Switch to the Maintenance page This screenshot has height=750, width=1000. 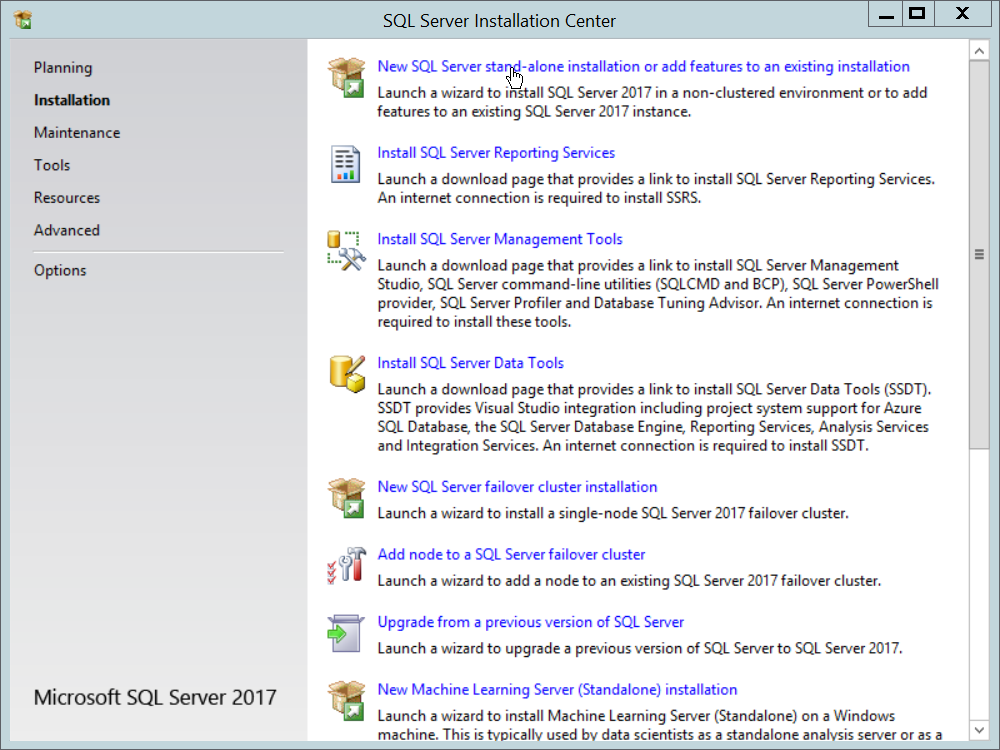coord(77,133)
